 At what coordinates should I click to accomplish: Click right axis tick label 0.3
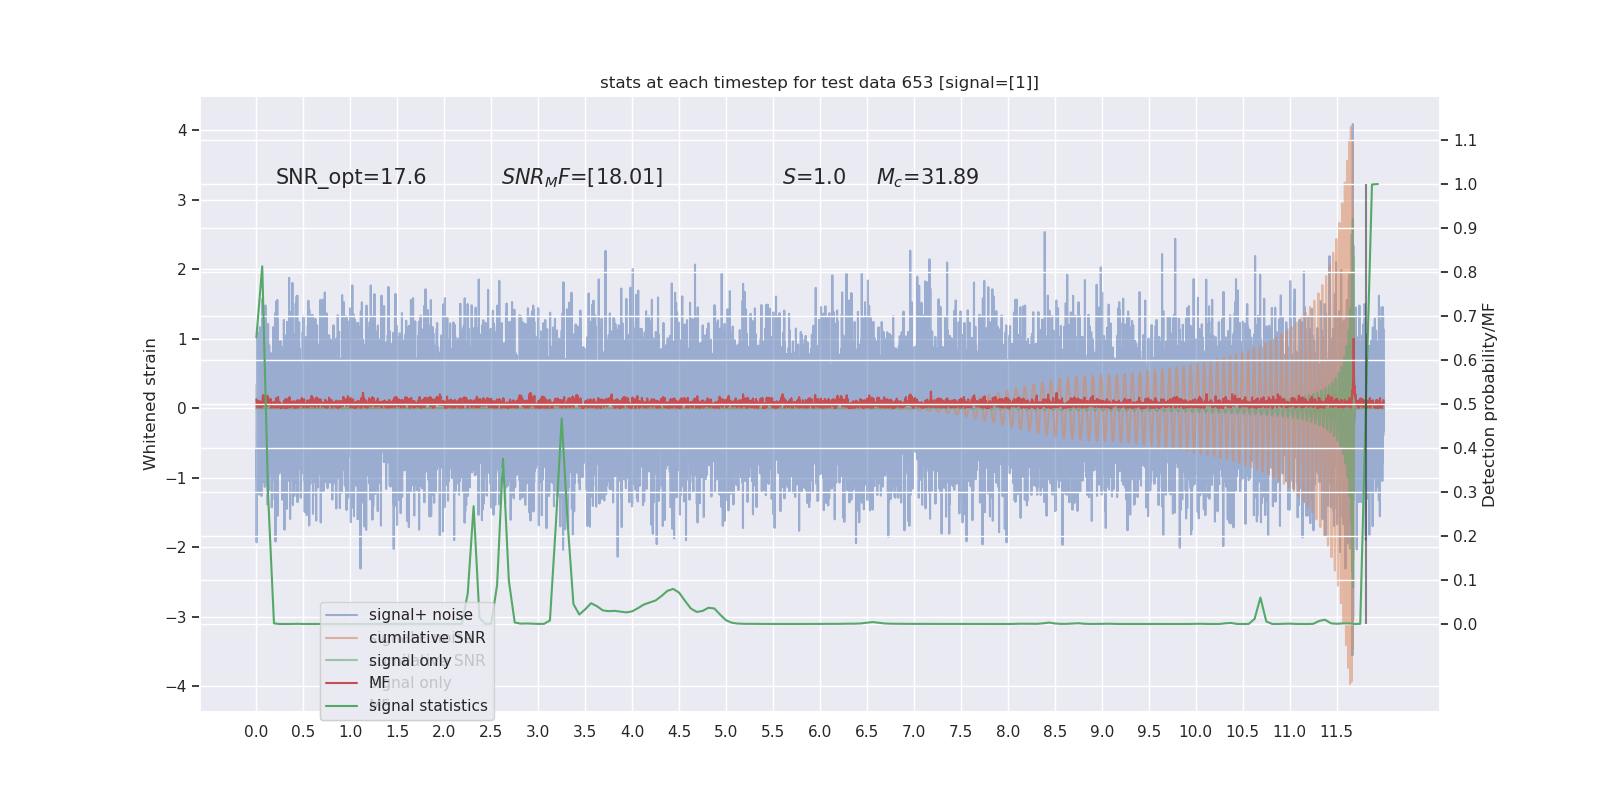pyautogui.click(x=1465, y=493)
